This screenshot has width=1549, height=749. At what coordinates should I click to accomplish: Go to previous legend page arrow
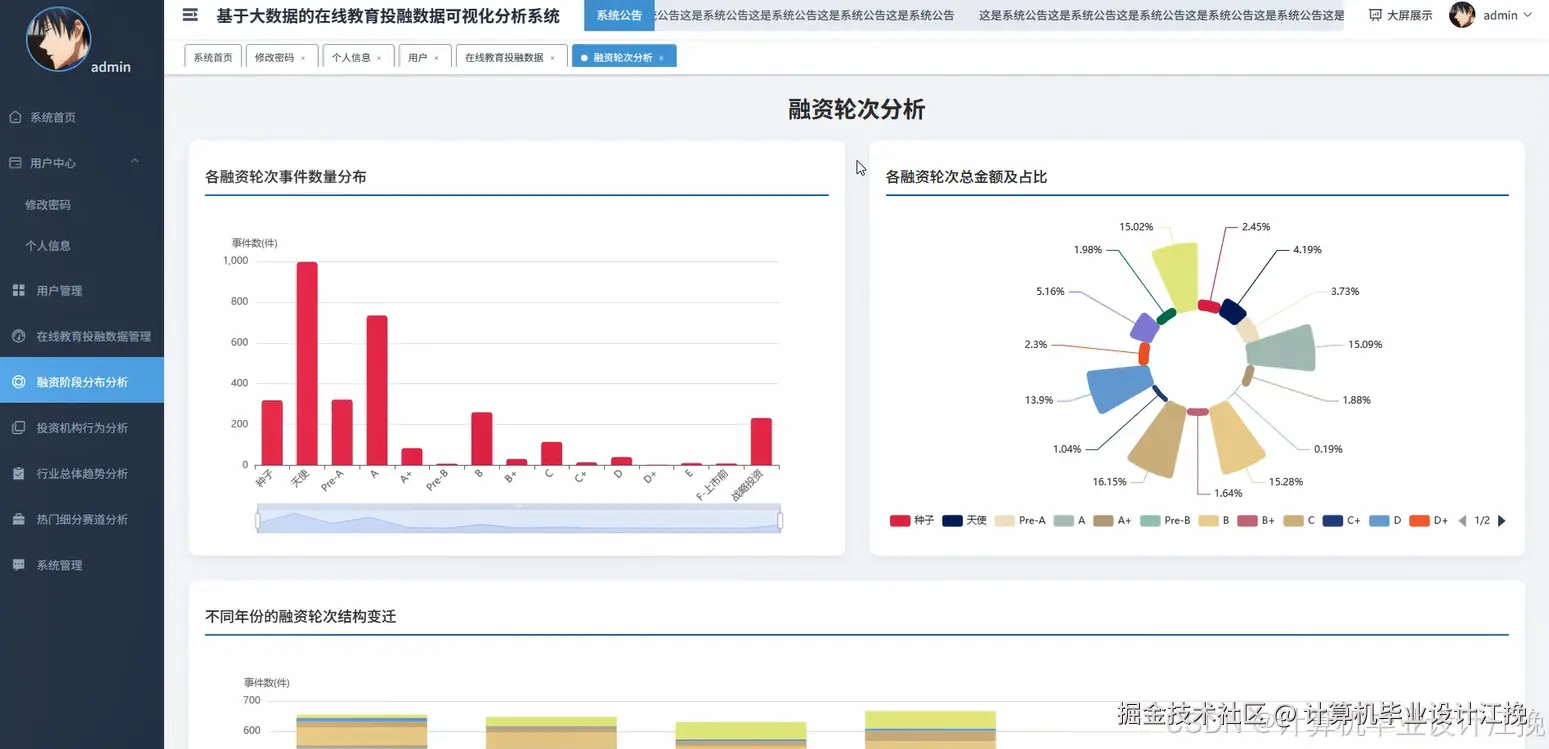(1463, 521)
